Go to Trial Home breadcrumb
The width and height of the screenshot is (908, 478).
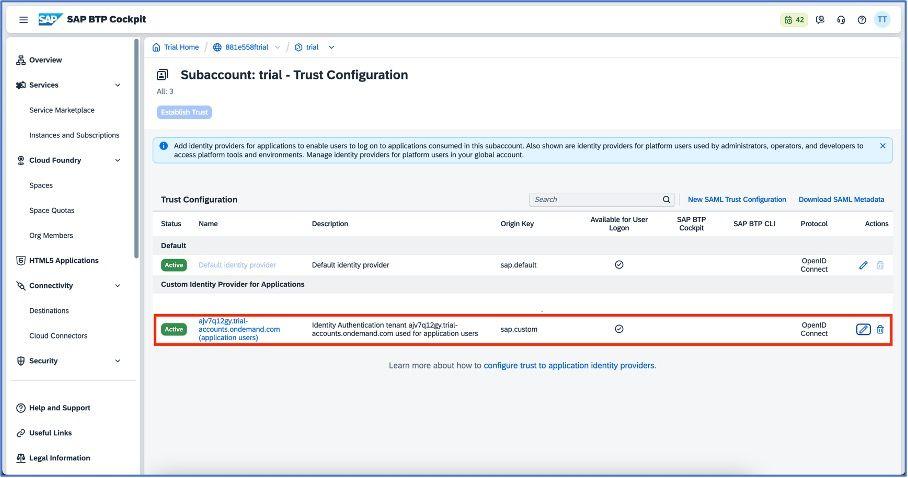(181, 48)
